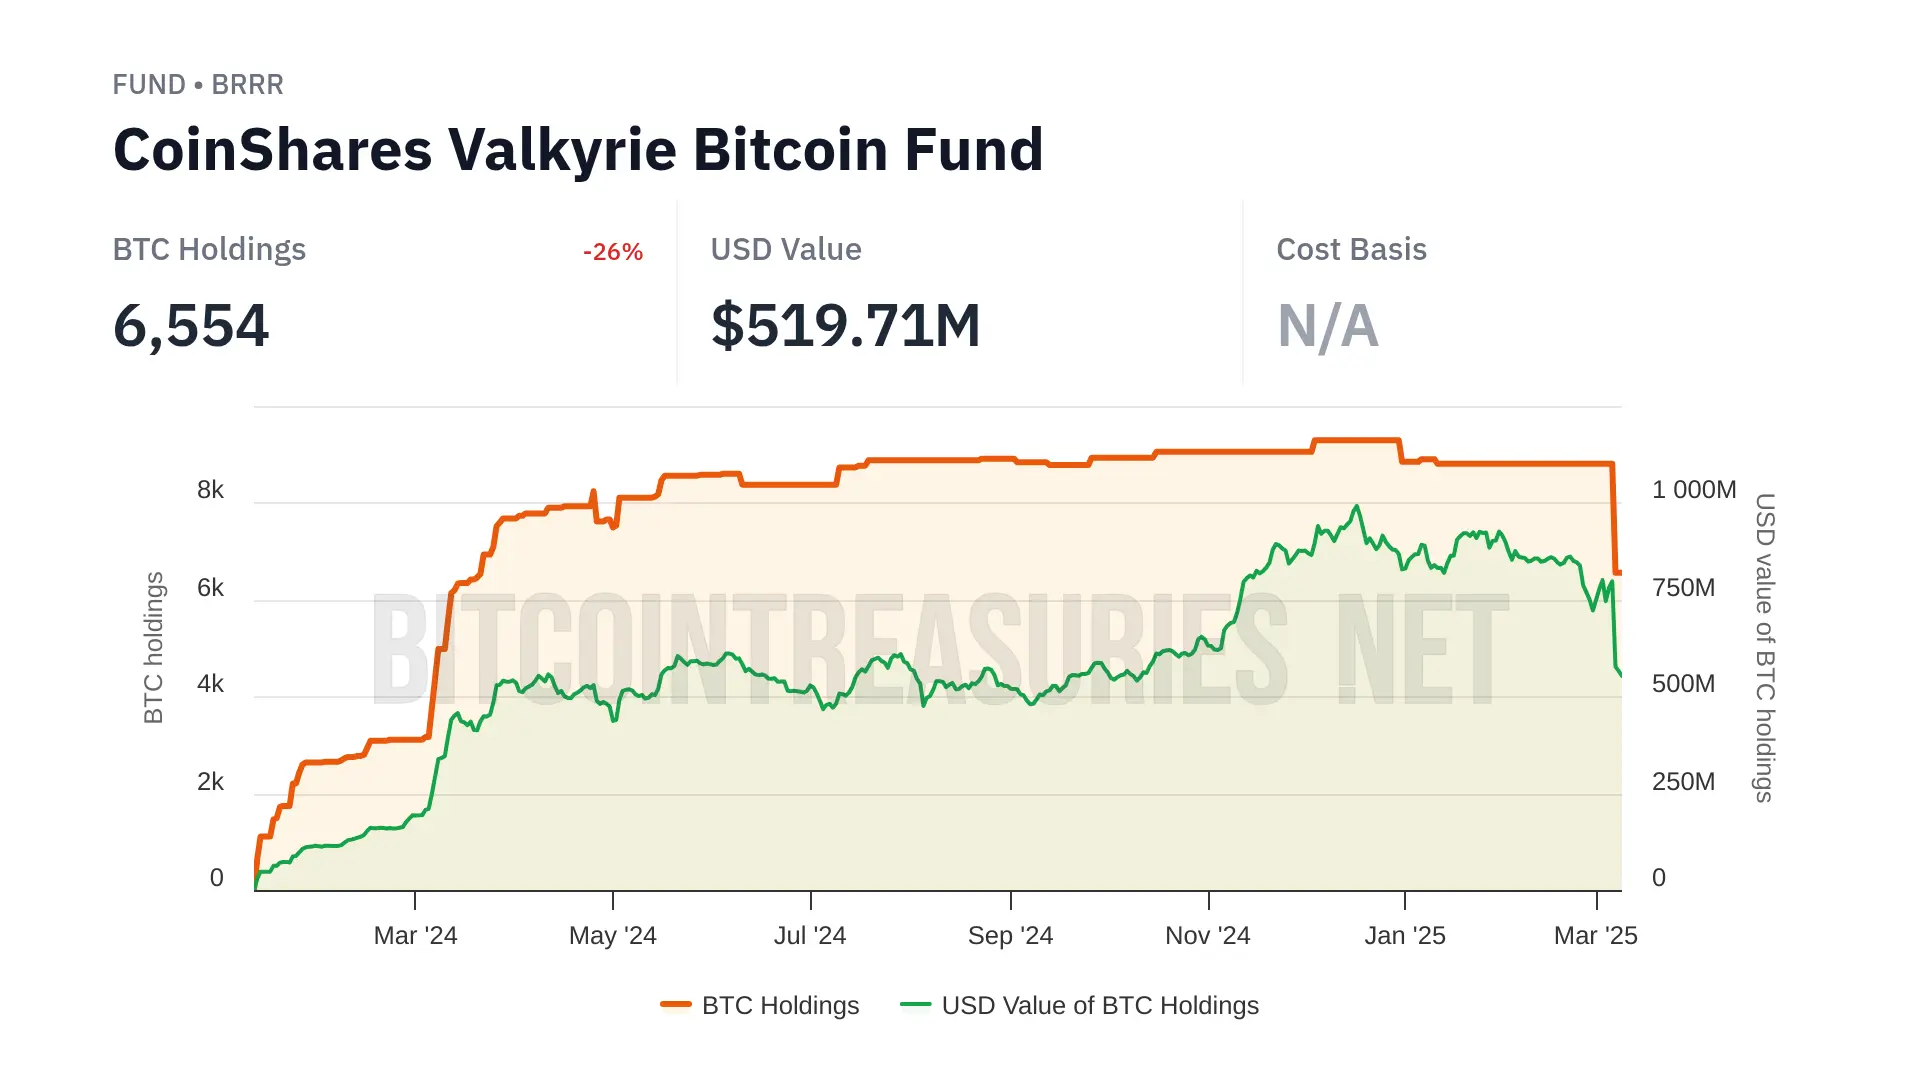Click the May '24 x-axis label
This screenshot has width=1920, height=1080.
(x=612, y=936)
